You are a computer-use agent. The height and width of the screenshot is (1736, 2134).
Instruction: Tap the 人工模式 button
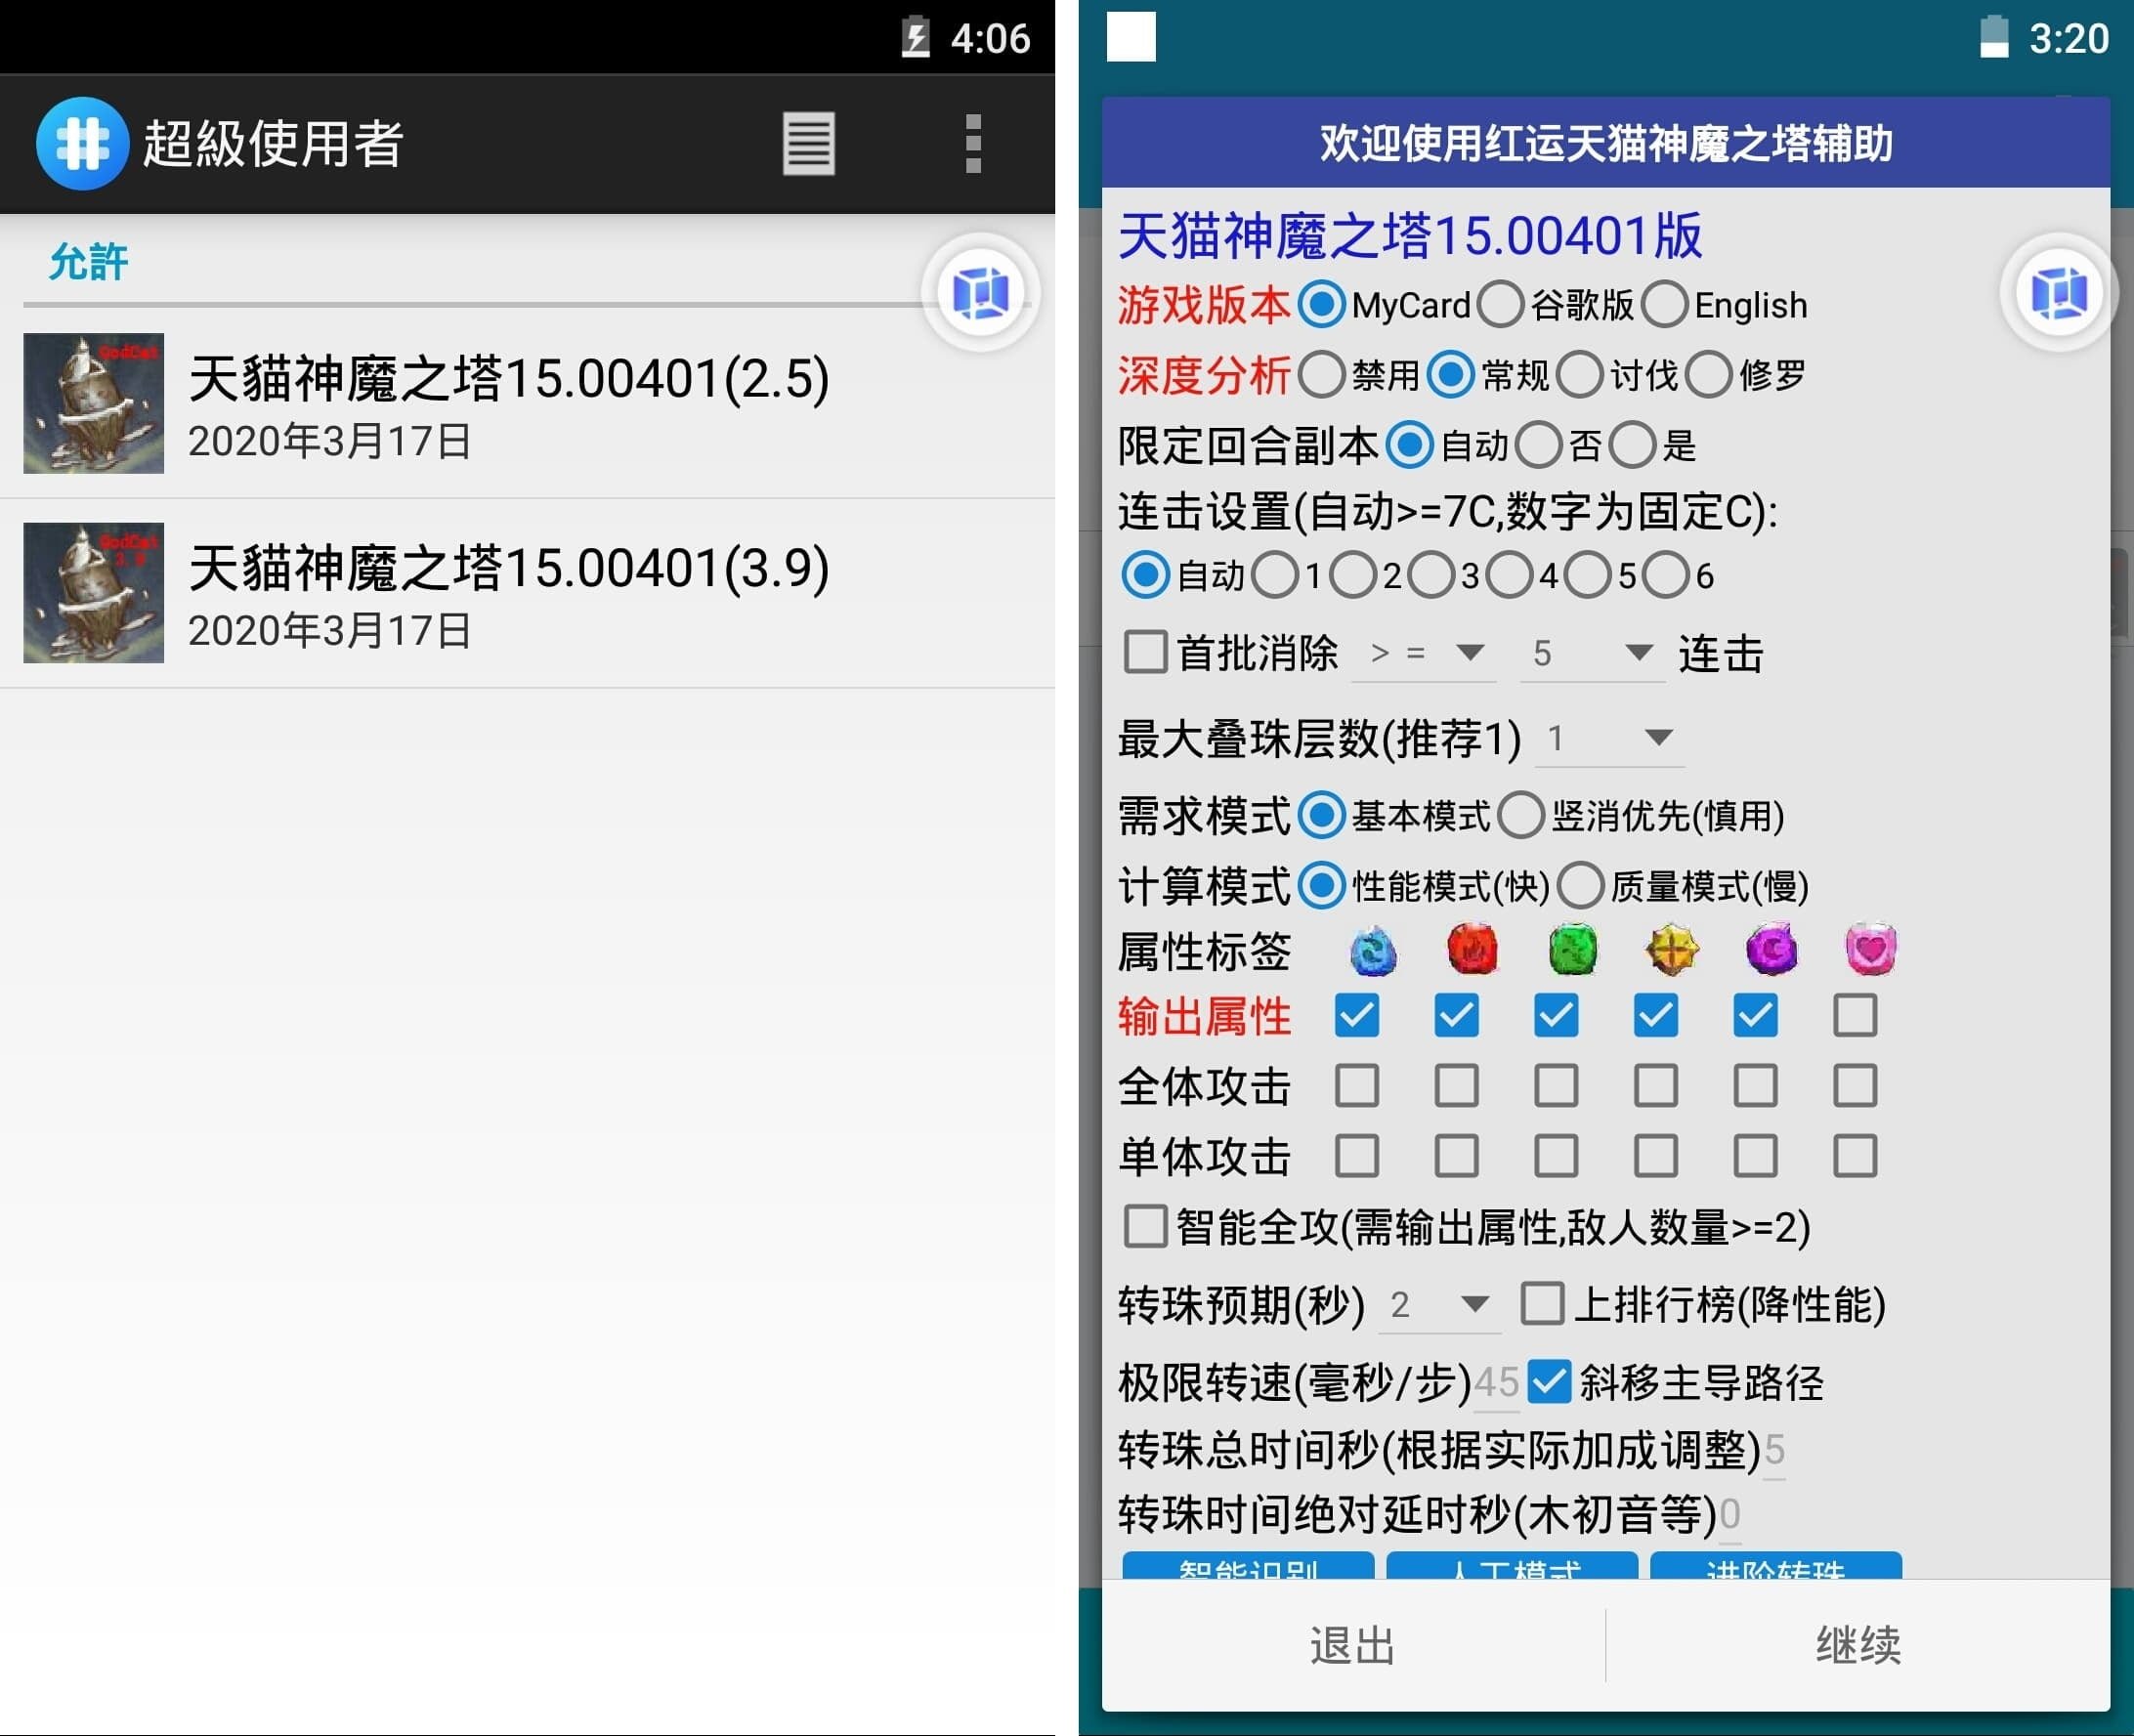1512,1565
